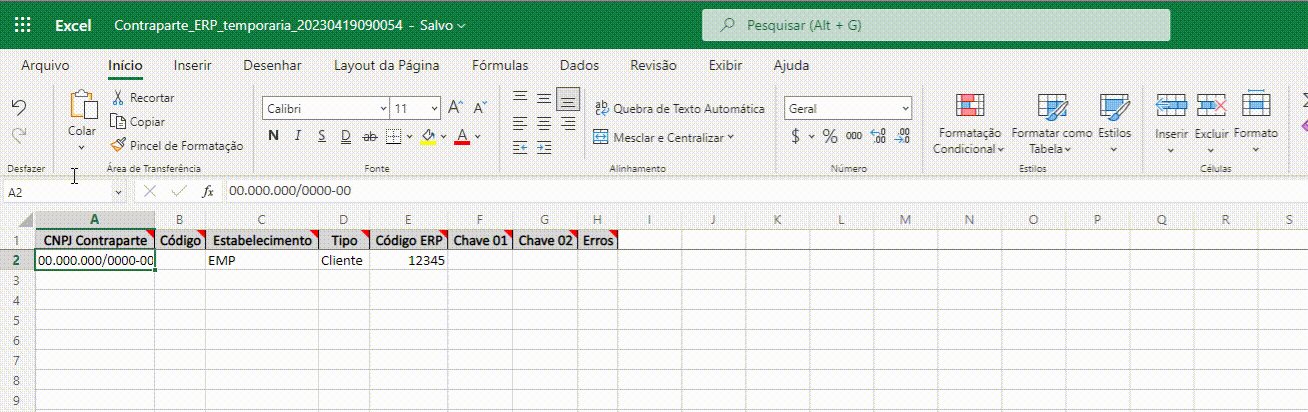1308x412 pixels.
Task: Open the Ajuda tab
Action: [x=792, y=65]
